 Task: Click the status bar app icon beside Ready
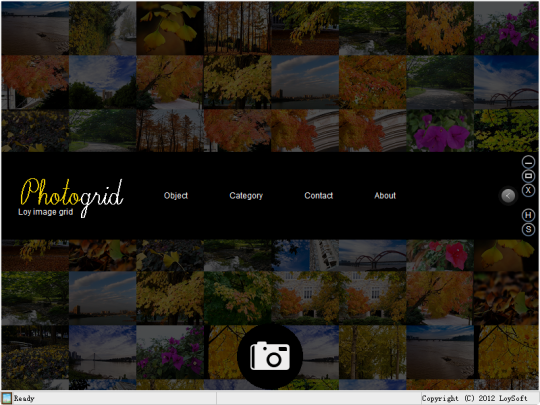tap(7, 398)
